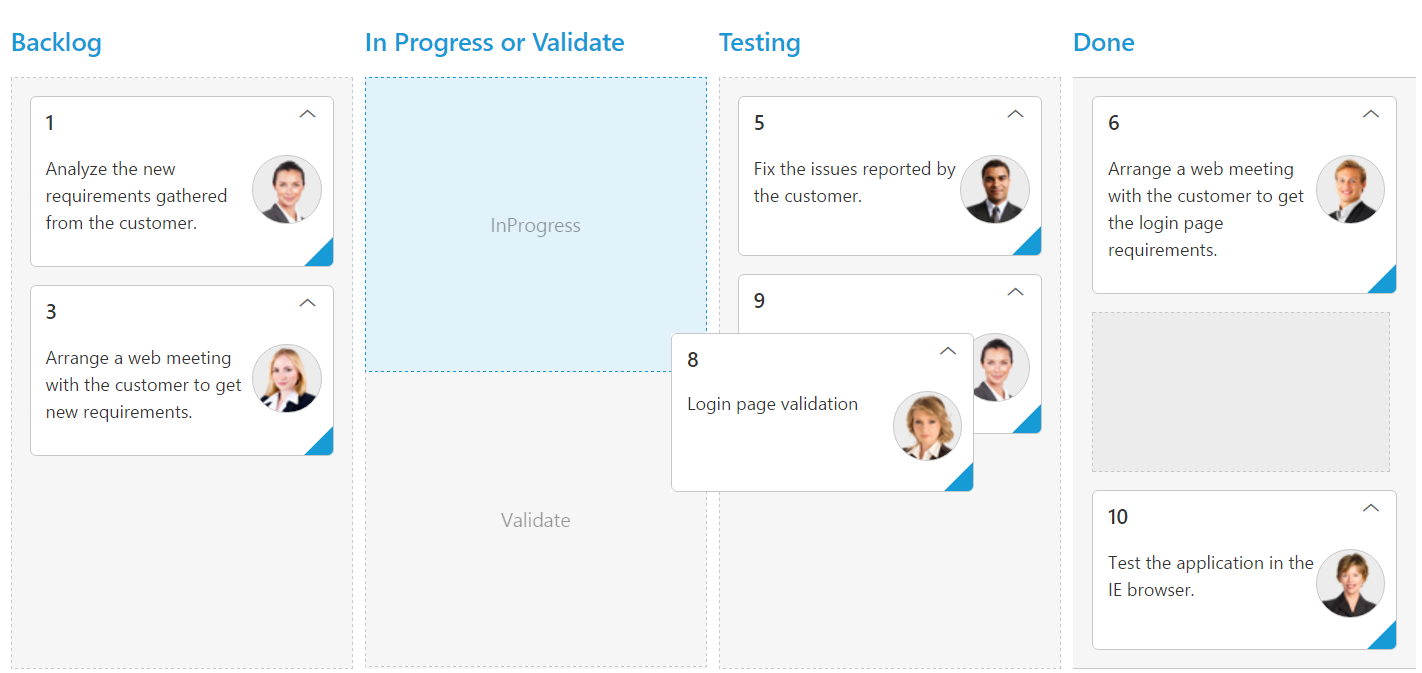Click the Done column header
The width and height of the screenshot is (1422, 673).
pos(1103,43)
